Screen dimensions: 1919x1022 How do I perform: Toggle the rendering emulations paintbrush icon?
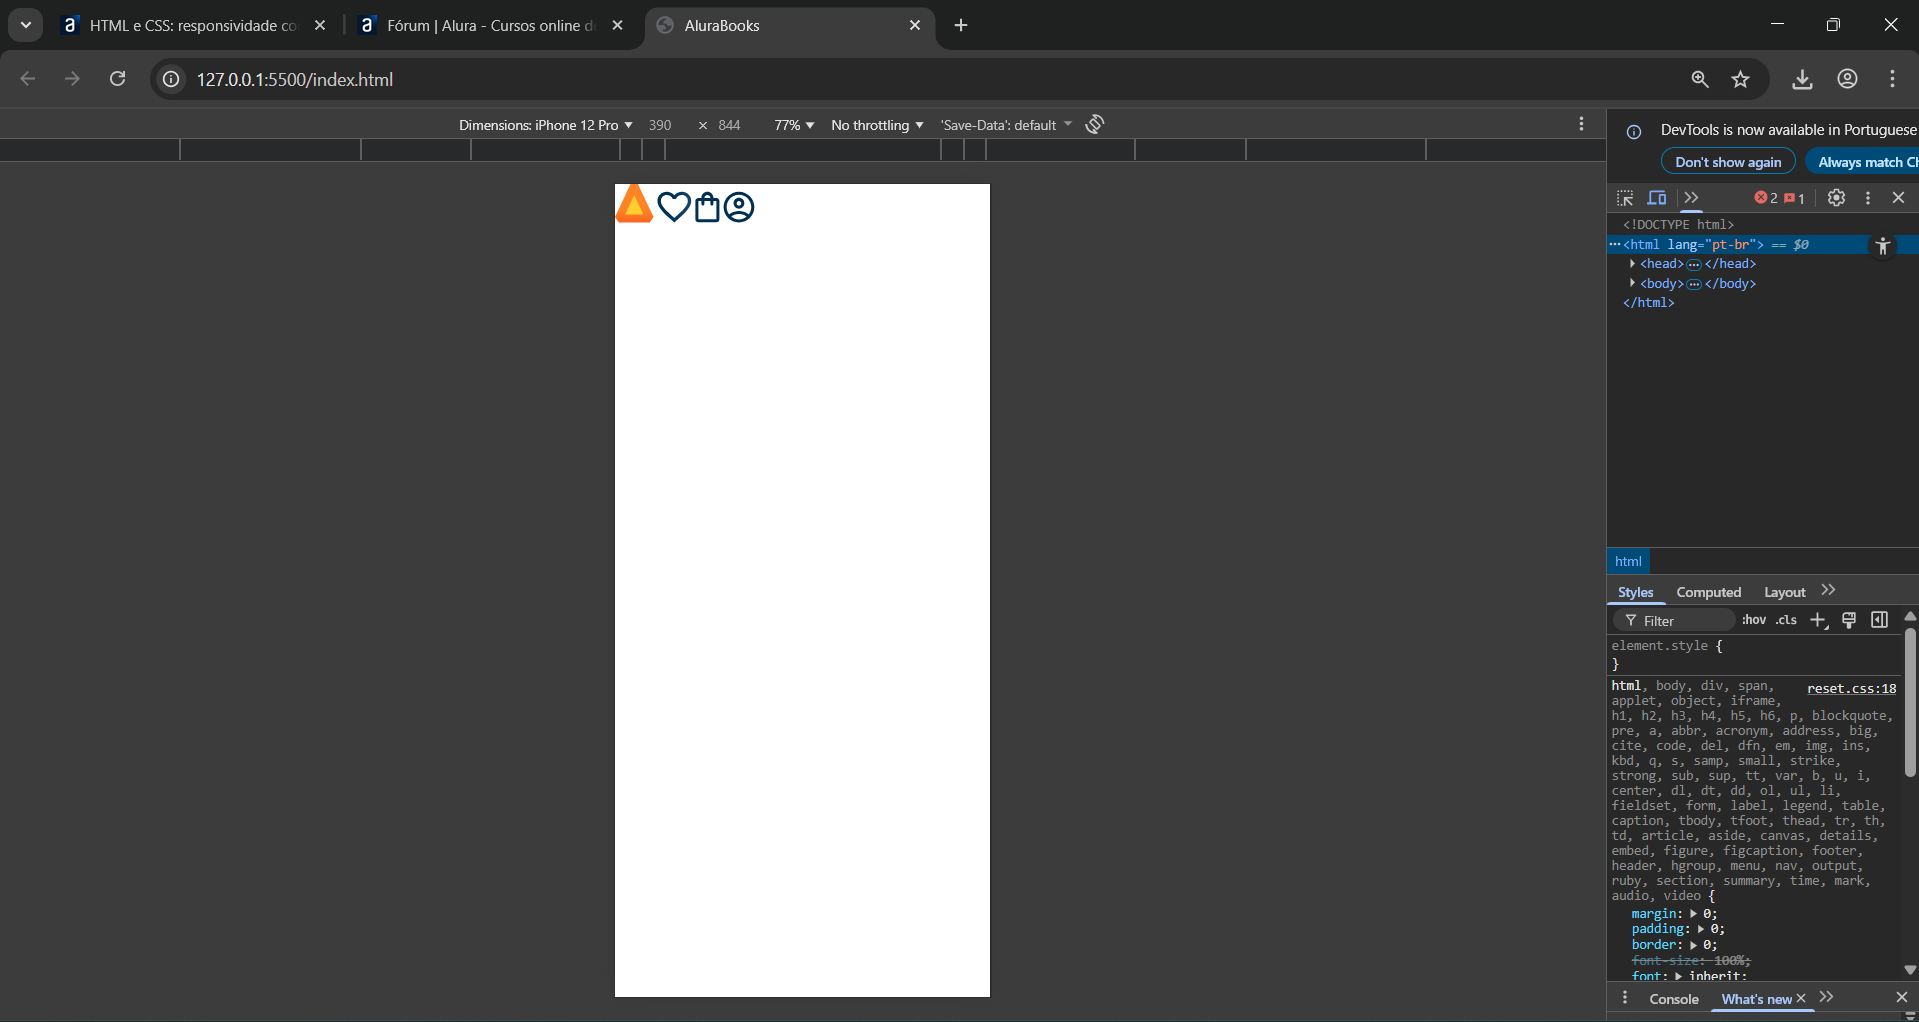coord(1849,620)
